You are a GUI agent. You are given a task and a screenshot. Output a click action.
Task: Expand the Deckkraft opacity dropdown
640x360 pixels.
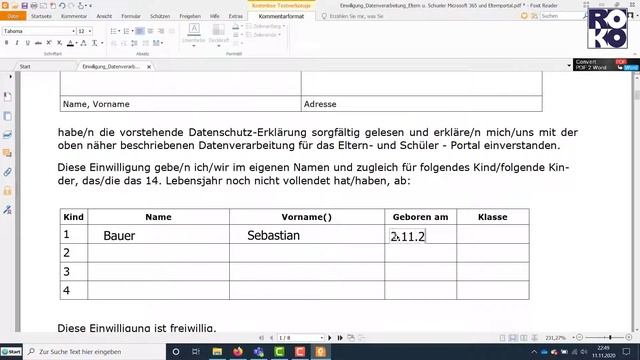click(x=218, y=45)
